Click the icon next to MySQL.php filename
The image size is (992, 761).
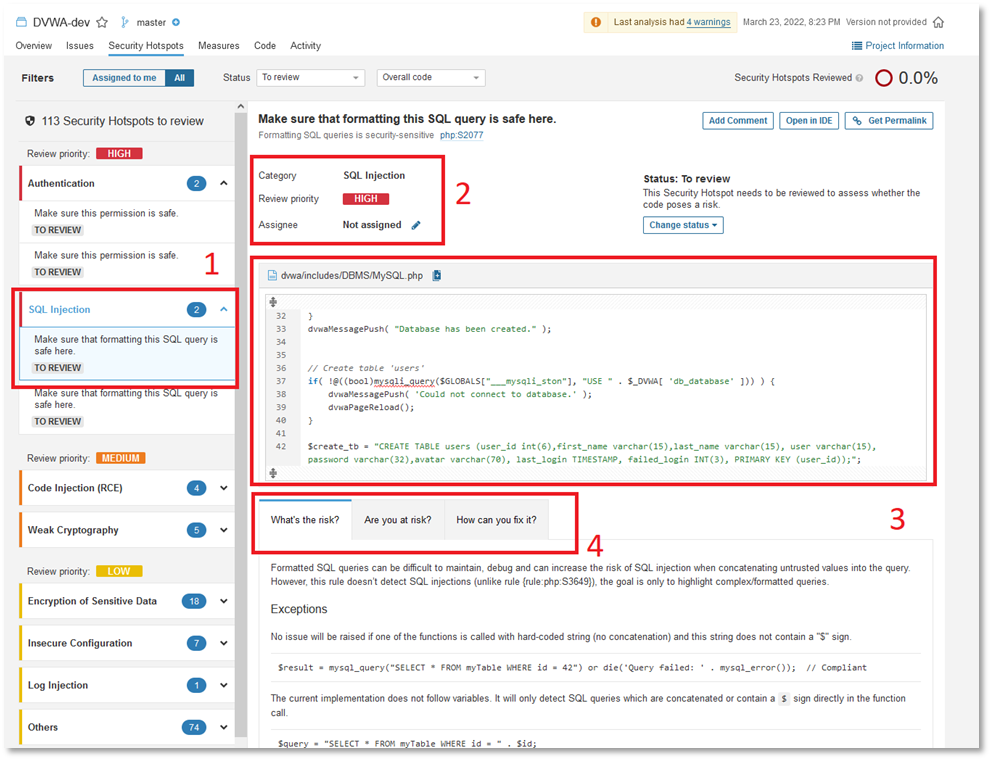point(437,276)
